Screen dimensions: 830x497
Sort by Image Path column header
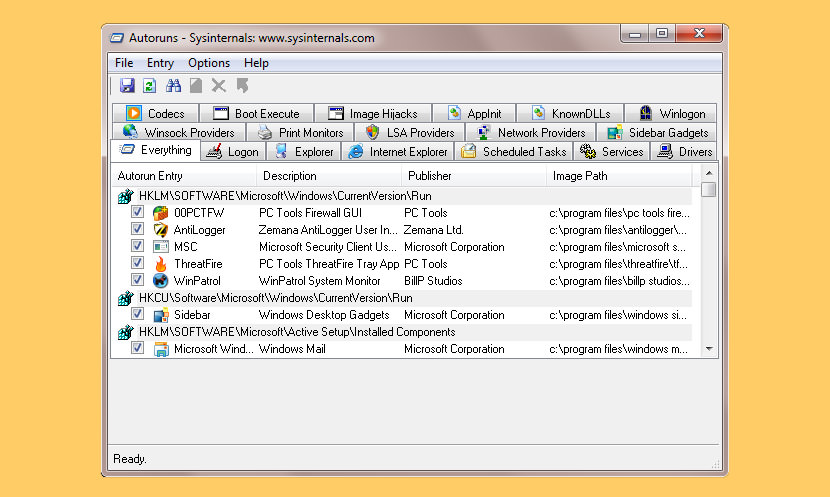[619, 176]
